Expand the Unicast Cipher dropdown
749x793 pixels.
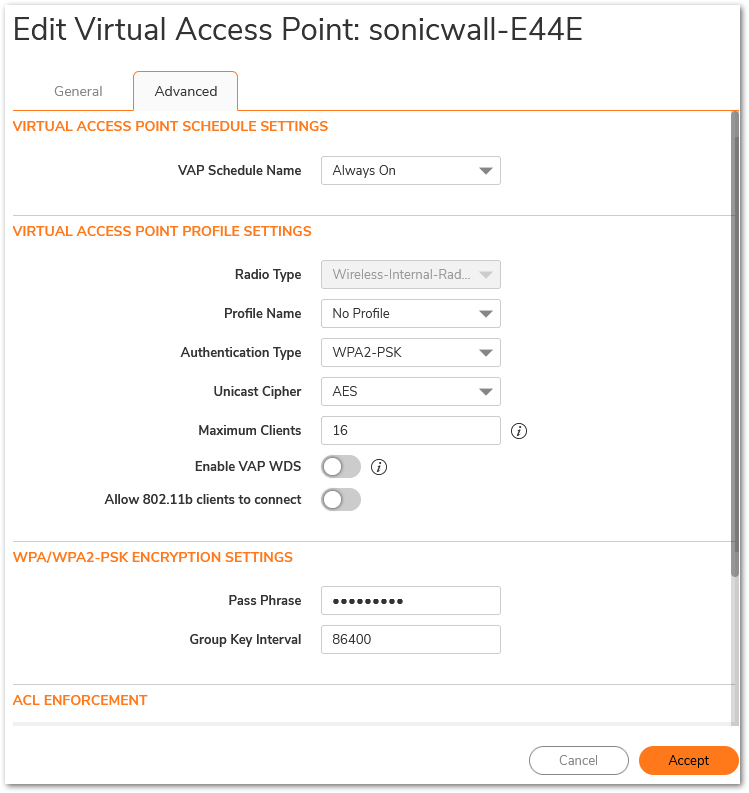tap(411, 391)
